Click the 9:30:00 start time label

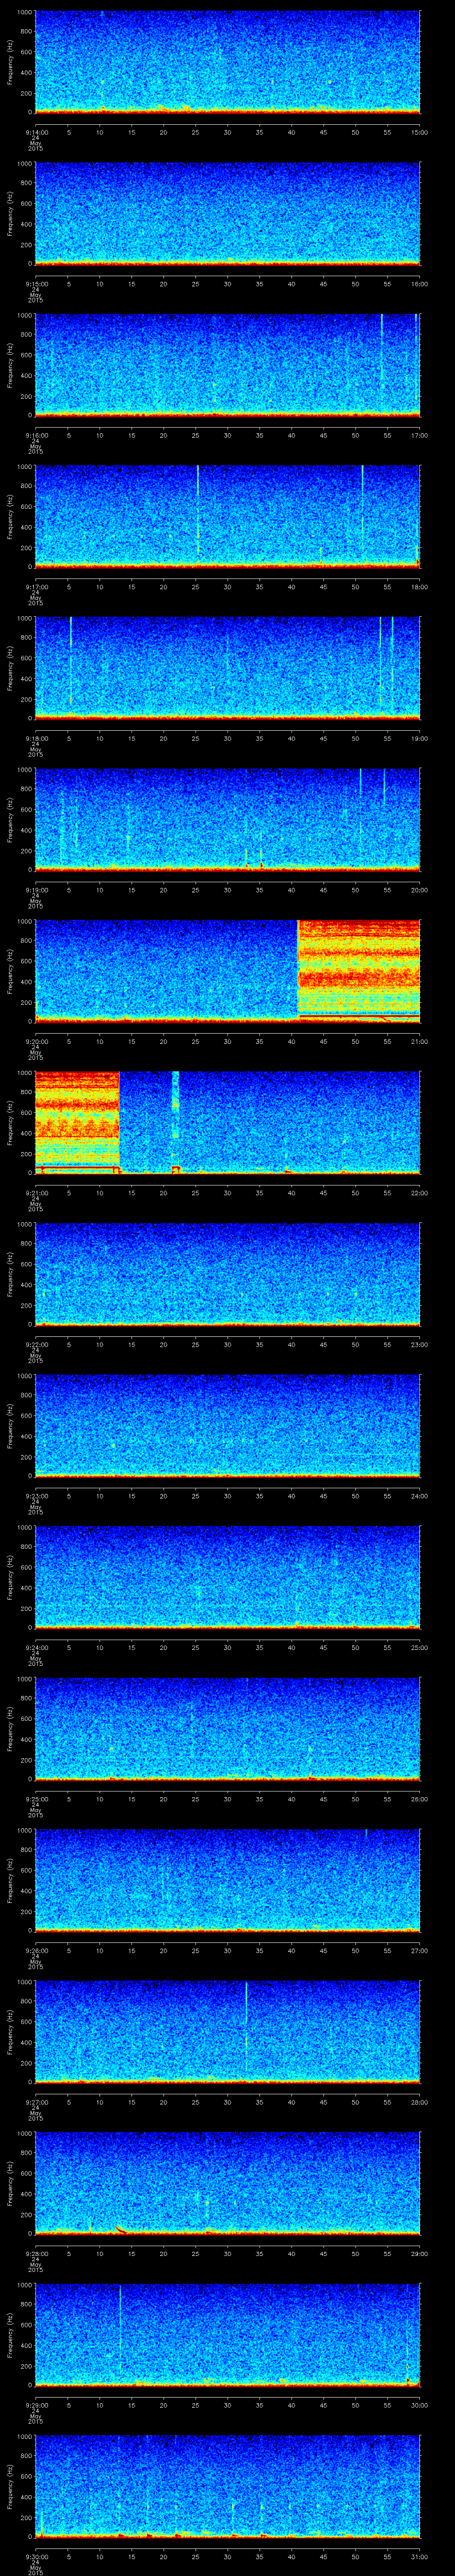coord(36,2556)
